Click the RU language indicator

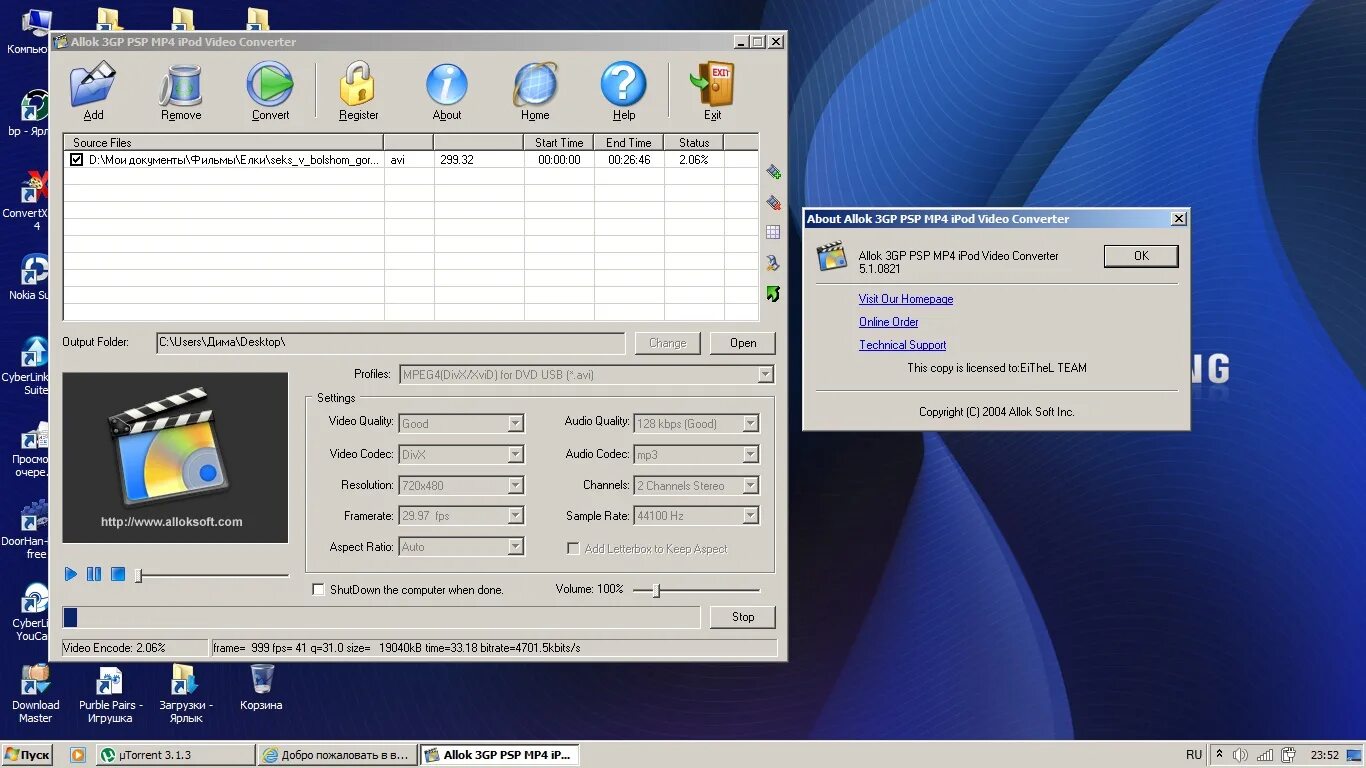1194,755
